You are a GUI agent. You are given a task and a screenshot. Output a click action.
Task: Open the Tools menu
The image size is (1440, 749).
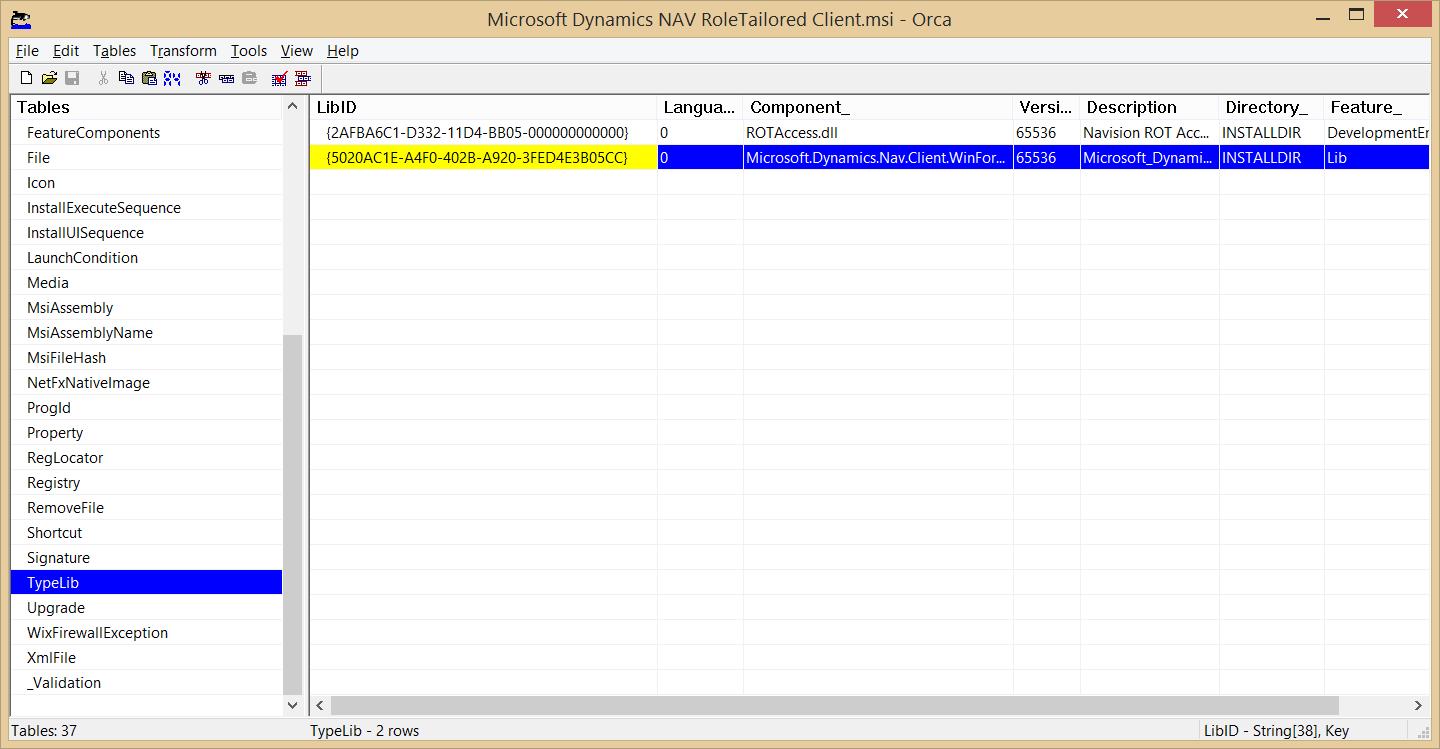click(x=248, y=51)
